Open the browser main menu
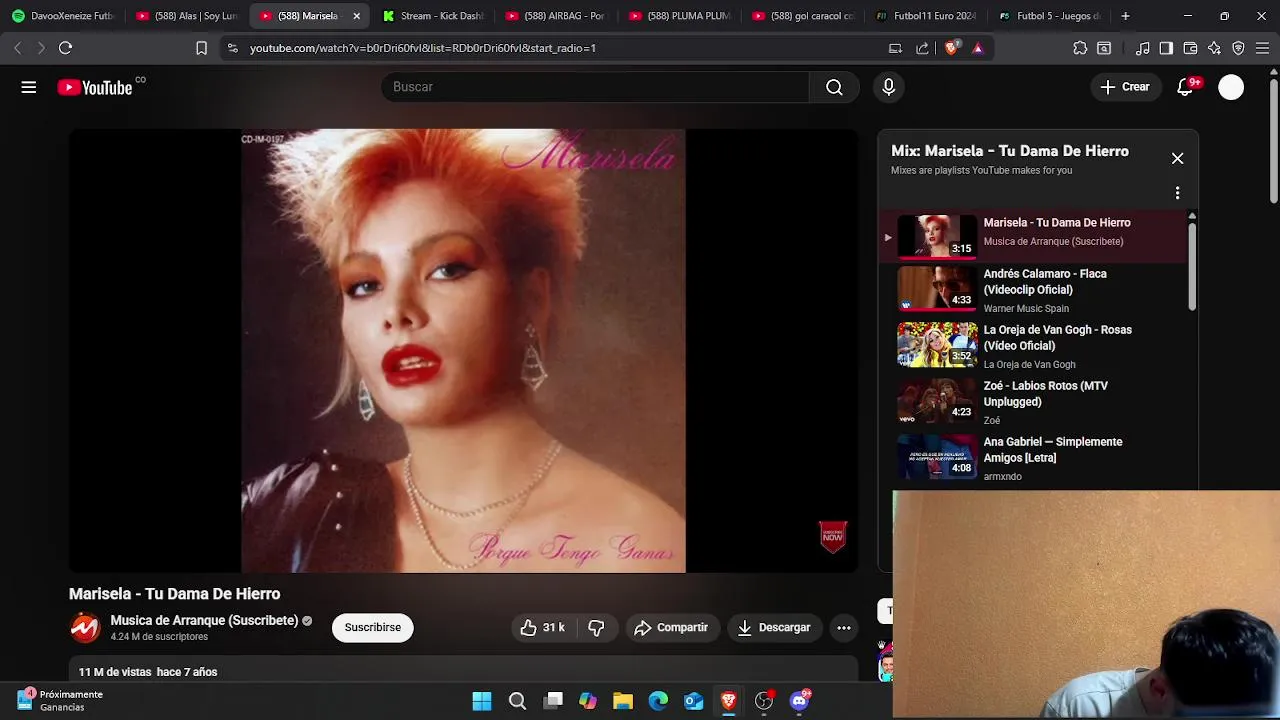Image resolution: width=1280 pixels, height=720 pixels. pyautogui.click(x=1263, y=48)
